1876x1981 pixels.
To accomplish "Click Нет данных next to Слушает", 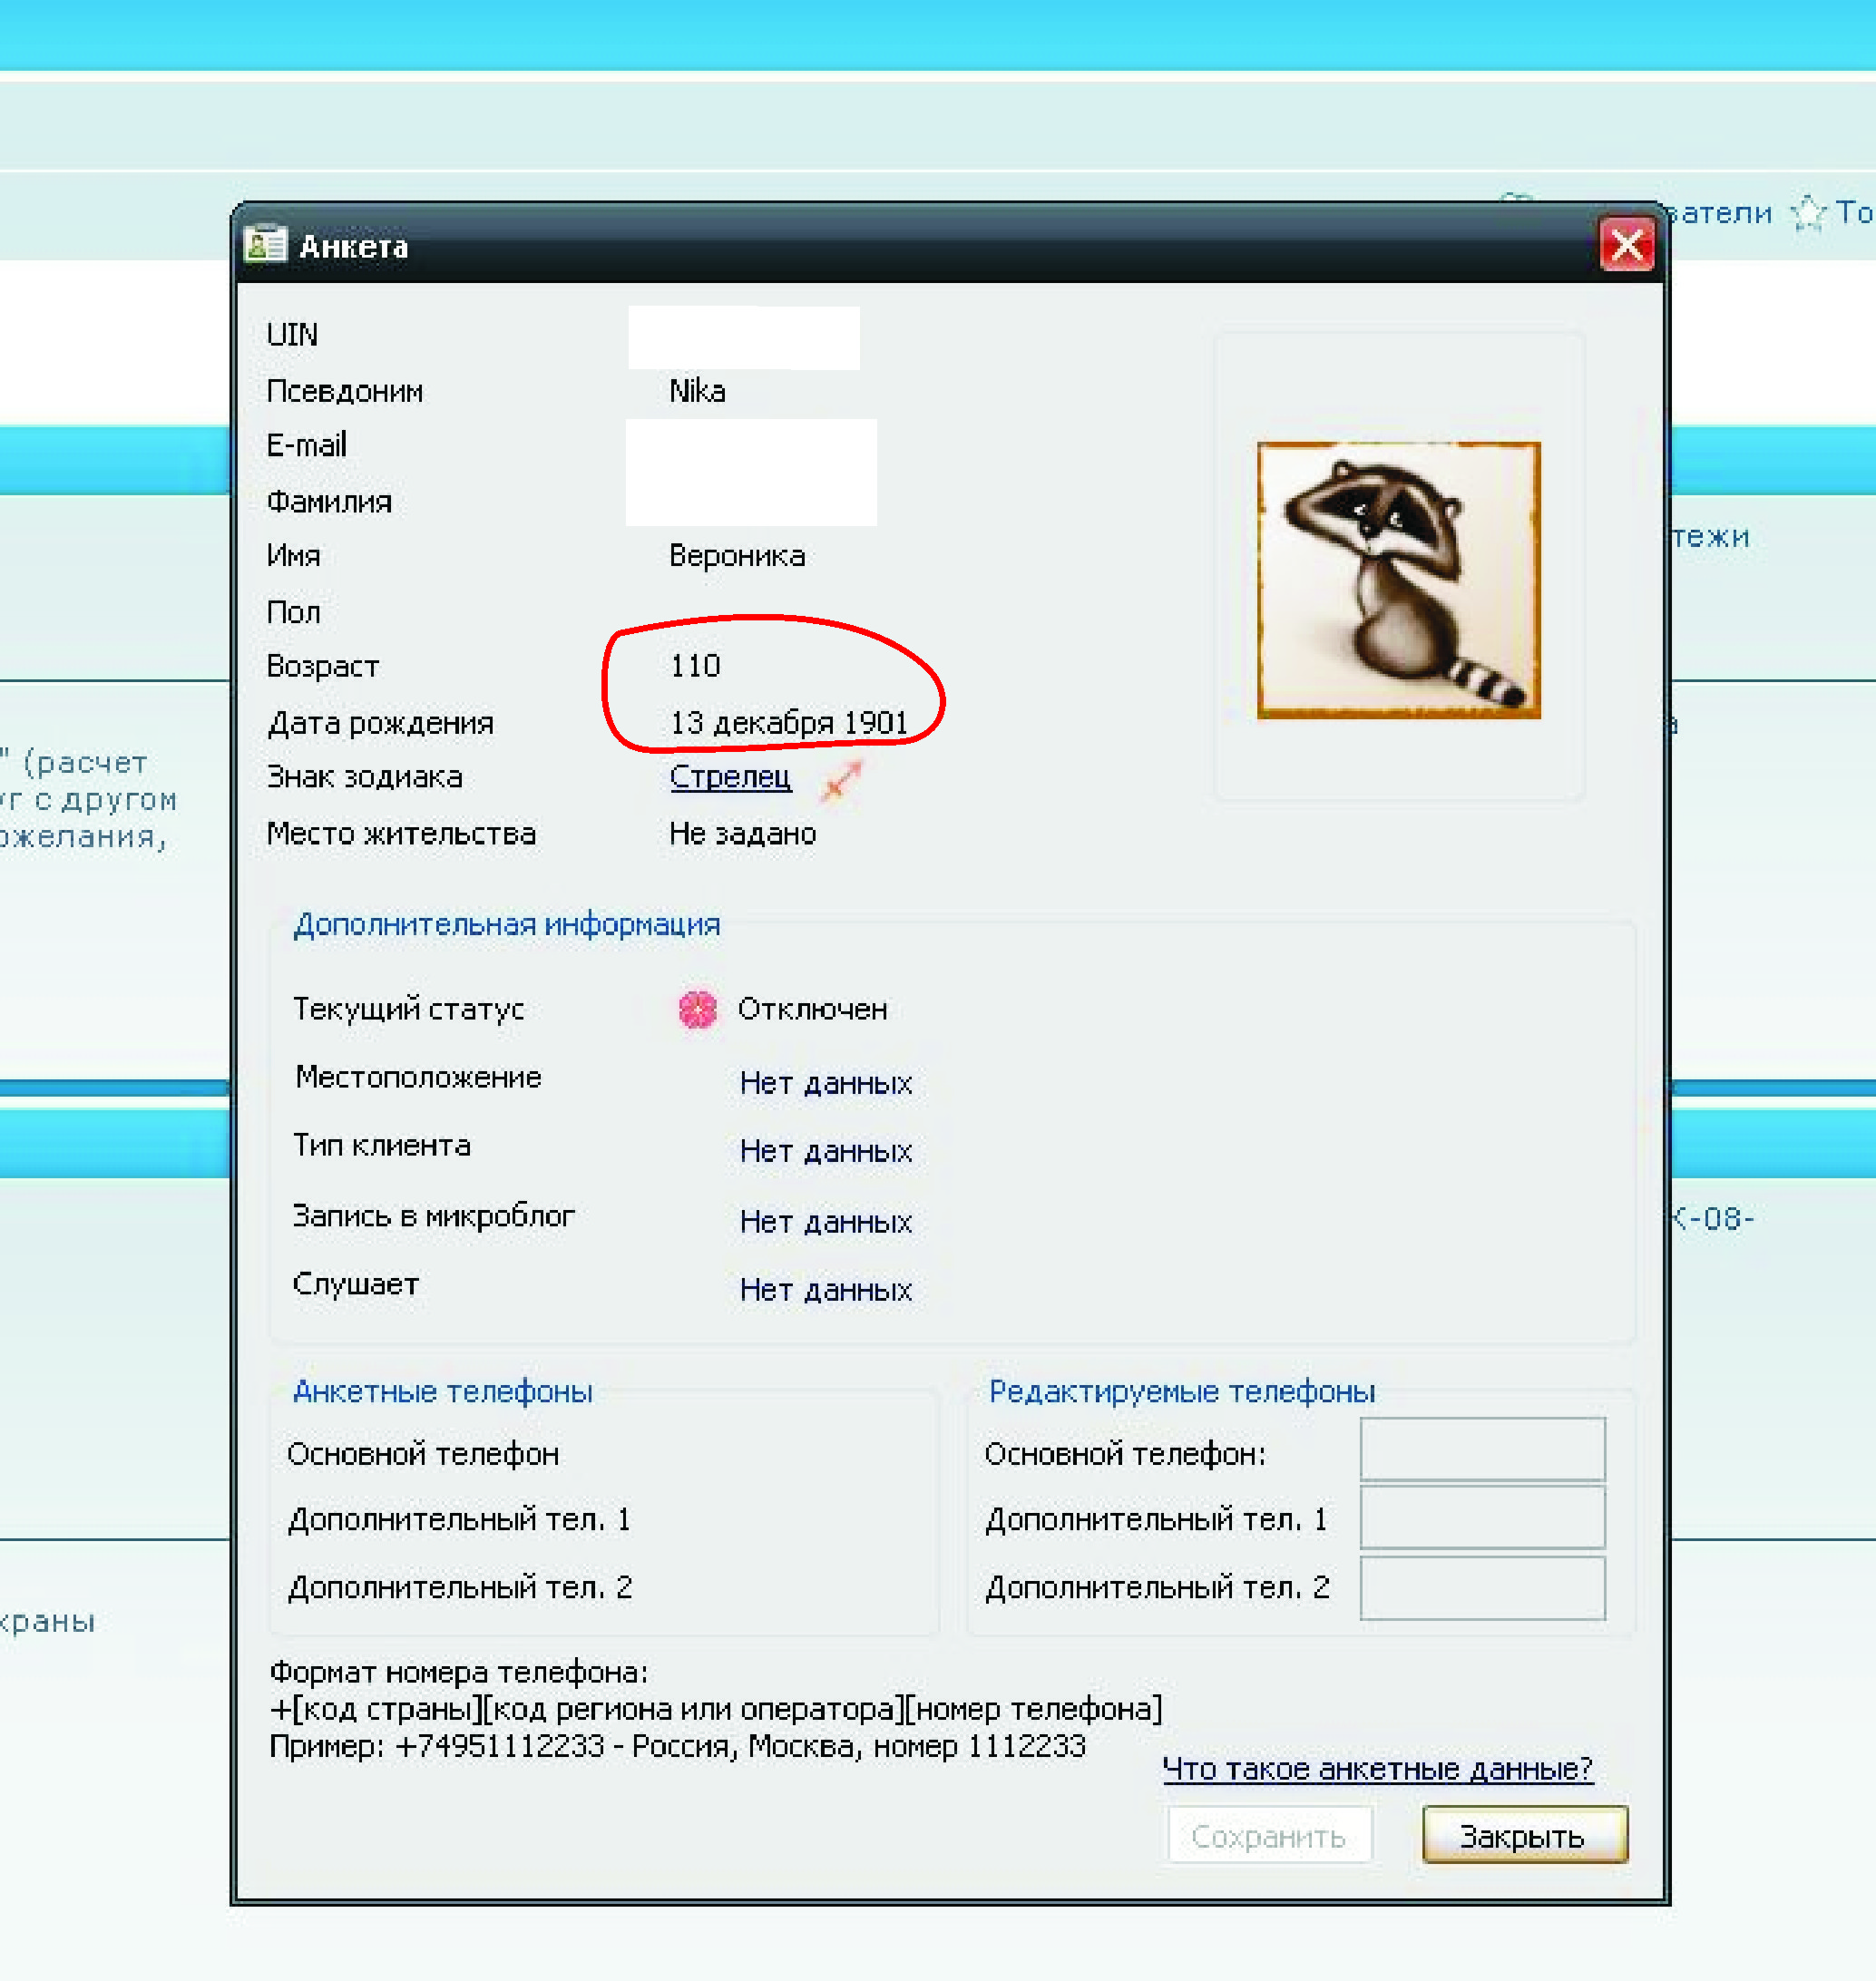I will [826, 1290].
